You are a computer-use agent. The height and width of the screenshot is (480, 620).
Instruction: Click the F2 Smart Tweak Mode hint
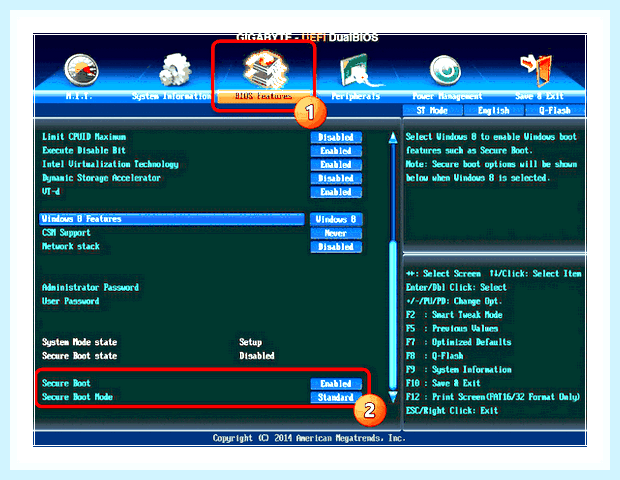click(454, 315)
